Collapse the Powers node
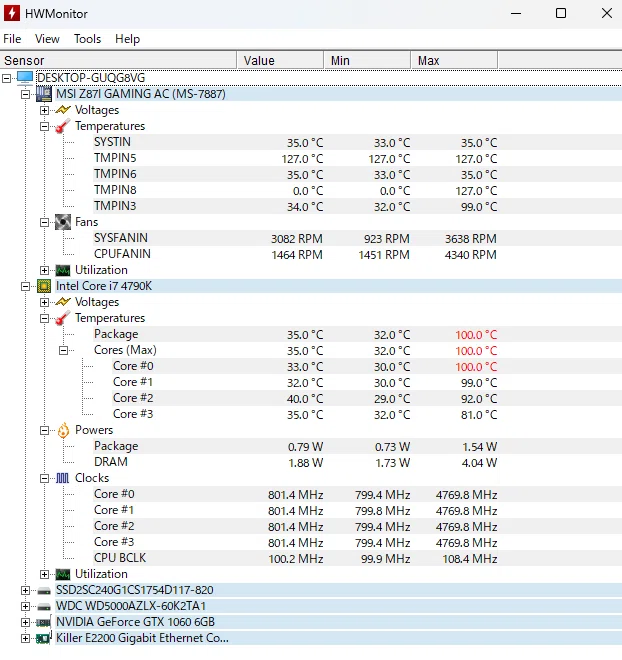This screenshot has width=622, height=660. point(44,430)
